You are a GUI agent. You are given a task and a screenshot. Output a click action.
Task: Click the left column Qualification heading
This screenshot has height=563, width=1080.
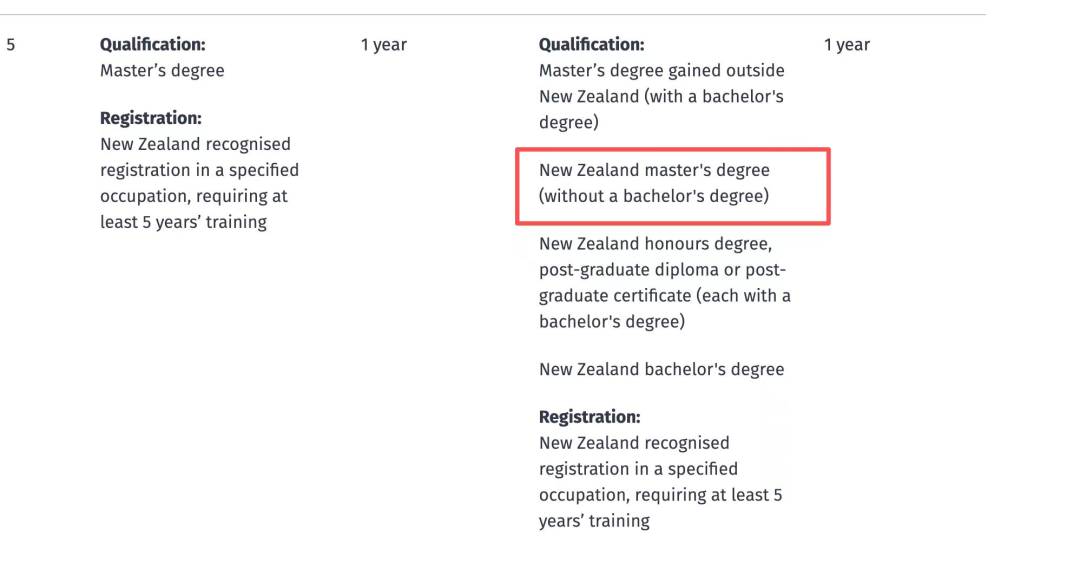153,45
